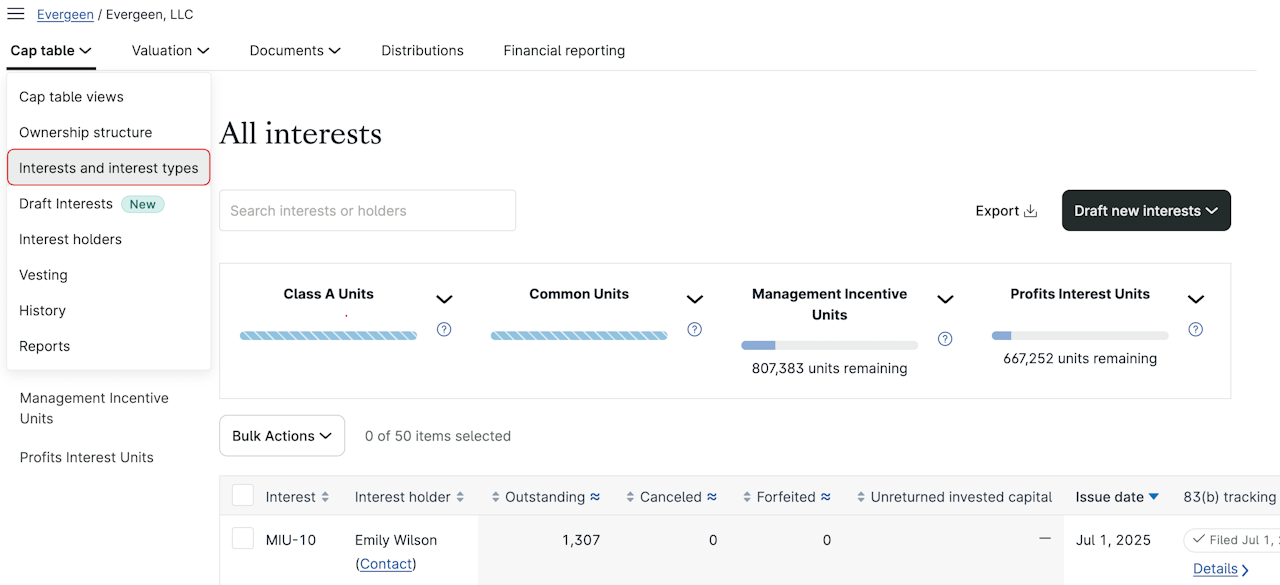Click the 667,252 units remaining text
Viewport: 1280px width, 585px height.
[1080, 358]
